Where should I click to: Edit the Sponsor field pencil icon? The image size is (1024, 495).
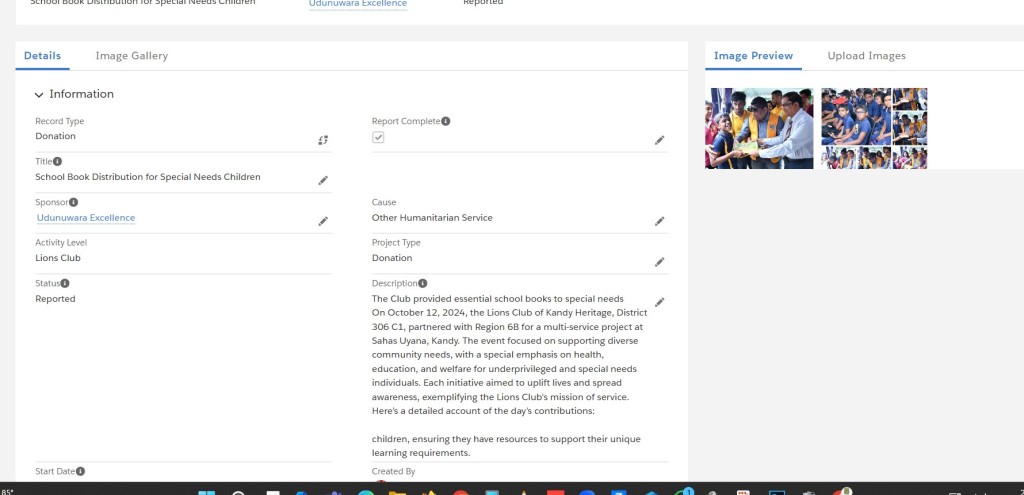[323, 221]
